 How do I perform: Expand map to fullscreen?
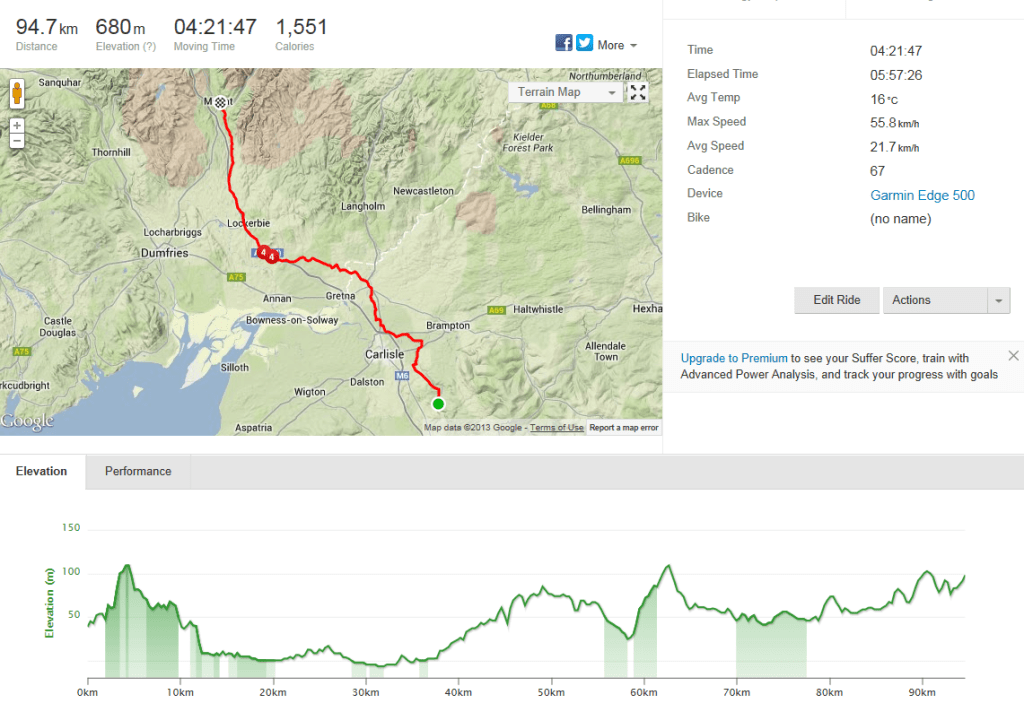coord(637,92)
